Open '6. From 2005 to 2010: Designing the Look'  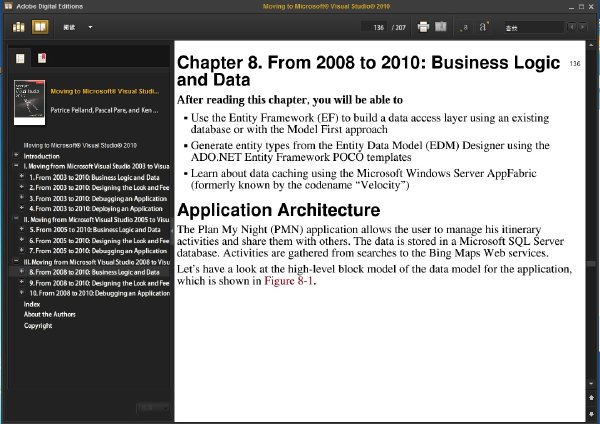tap(99, 240)
